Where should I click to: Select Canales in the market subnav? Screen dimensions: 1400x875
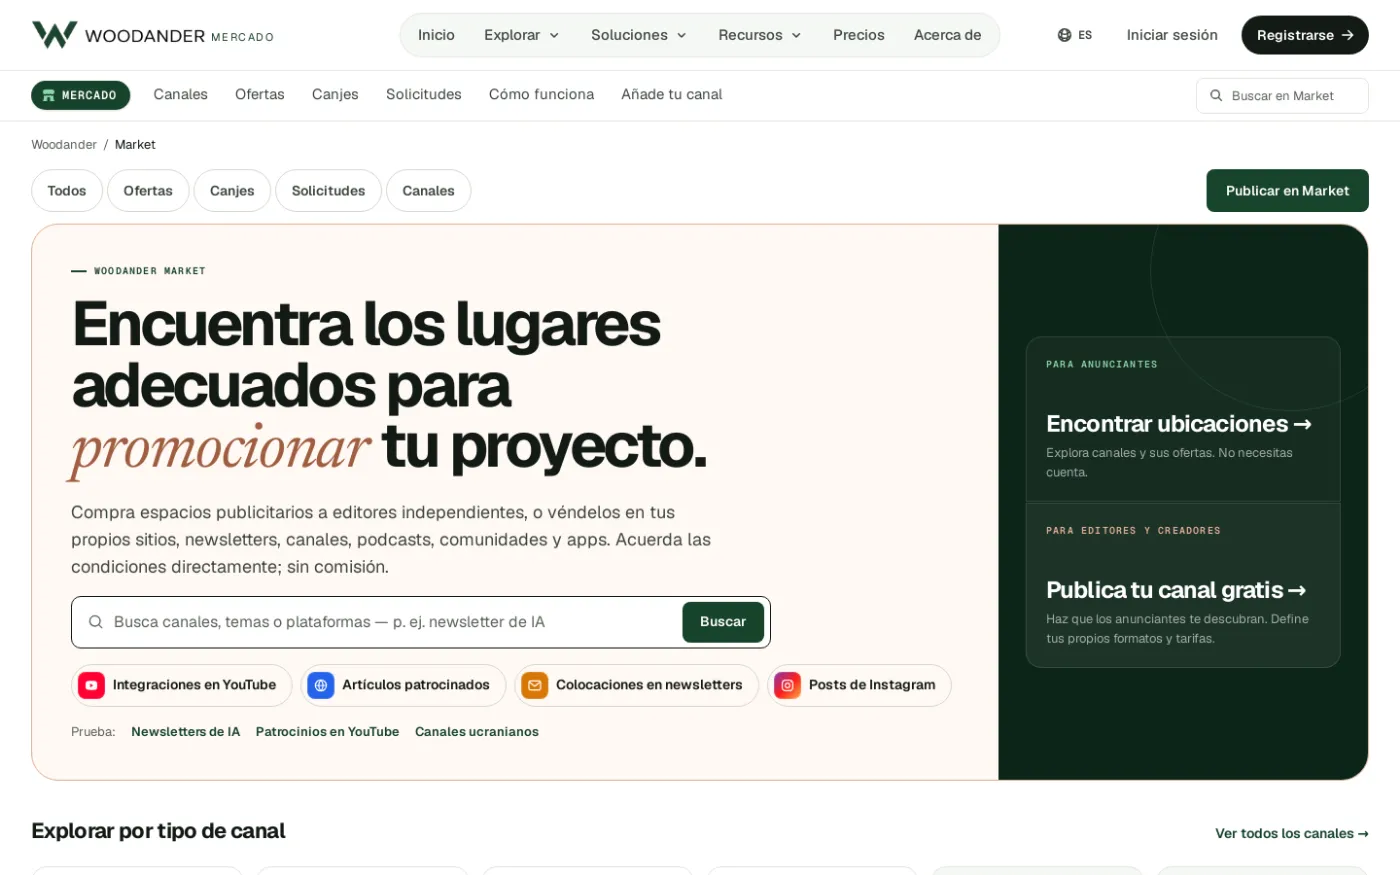coord(181,95)
